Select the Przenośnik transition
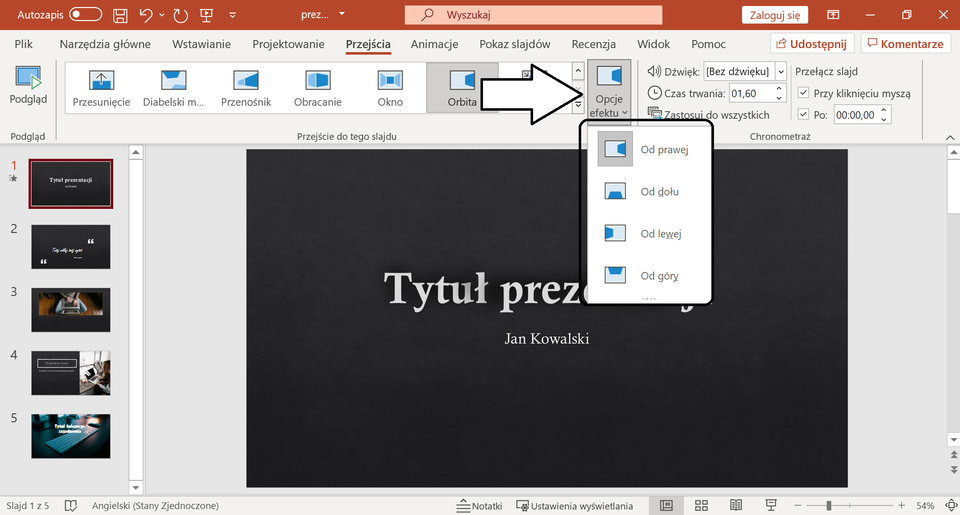Image resolution: width=960 pixels, height=515 pixels. (x=246, y=88)
